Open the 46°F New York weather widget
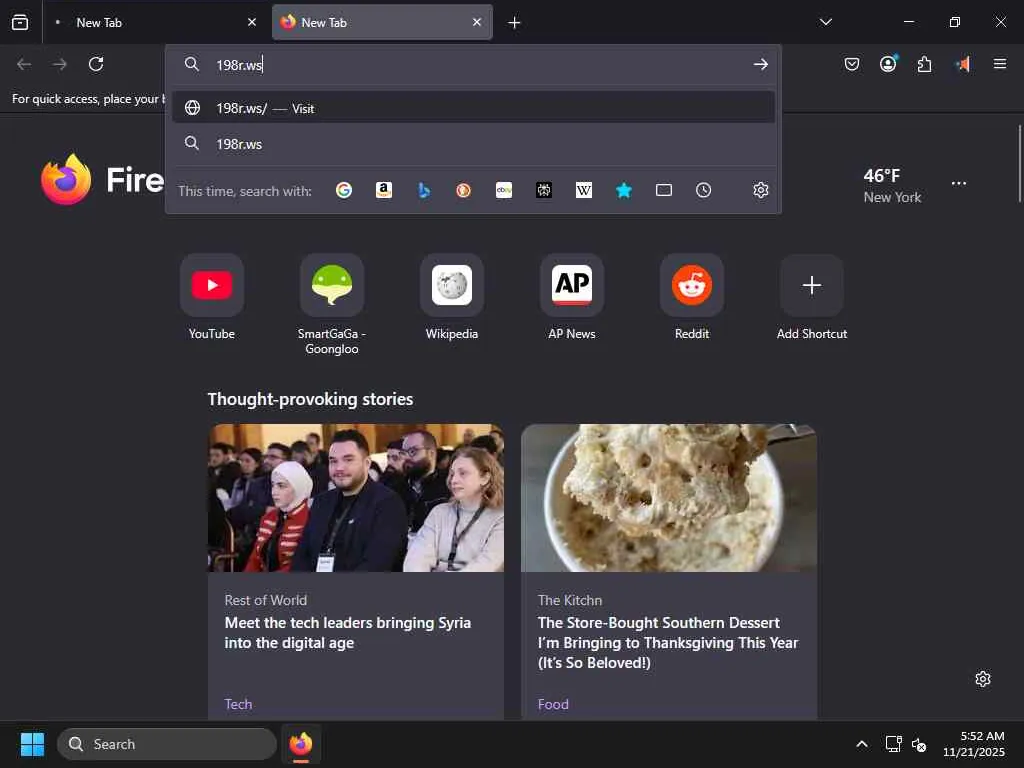 coord(892,185)
